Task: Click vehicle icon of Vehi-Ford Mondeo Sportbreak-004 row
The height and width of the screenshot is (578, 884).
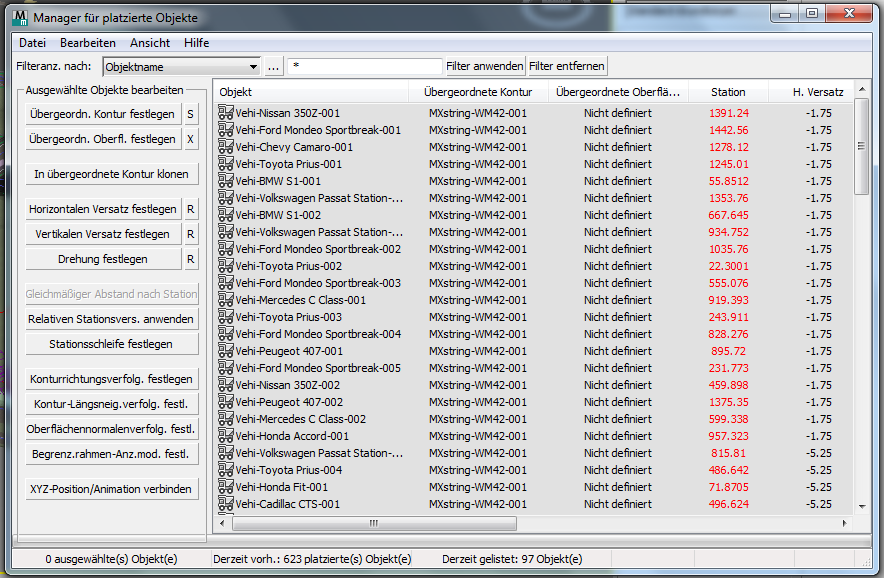Action: click(226, 333)
